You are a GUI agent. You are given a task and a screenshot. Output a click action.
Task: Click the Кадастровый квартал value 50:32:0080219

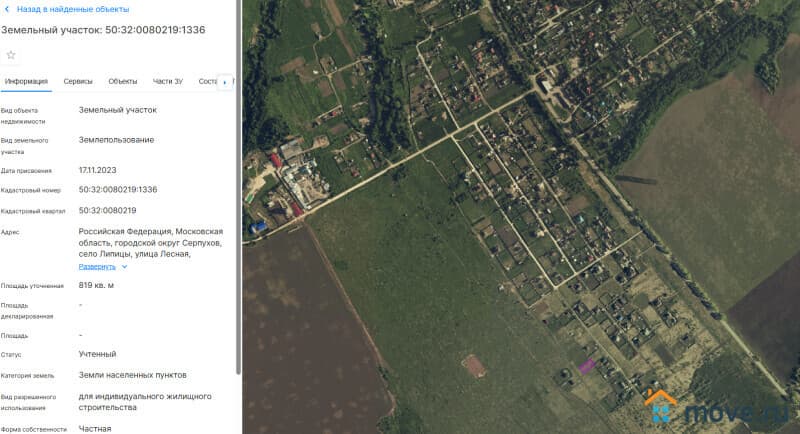[x=107, y=210]
